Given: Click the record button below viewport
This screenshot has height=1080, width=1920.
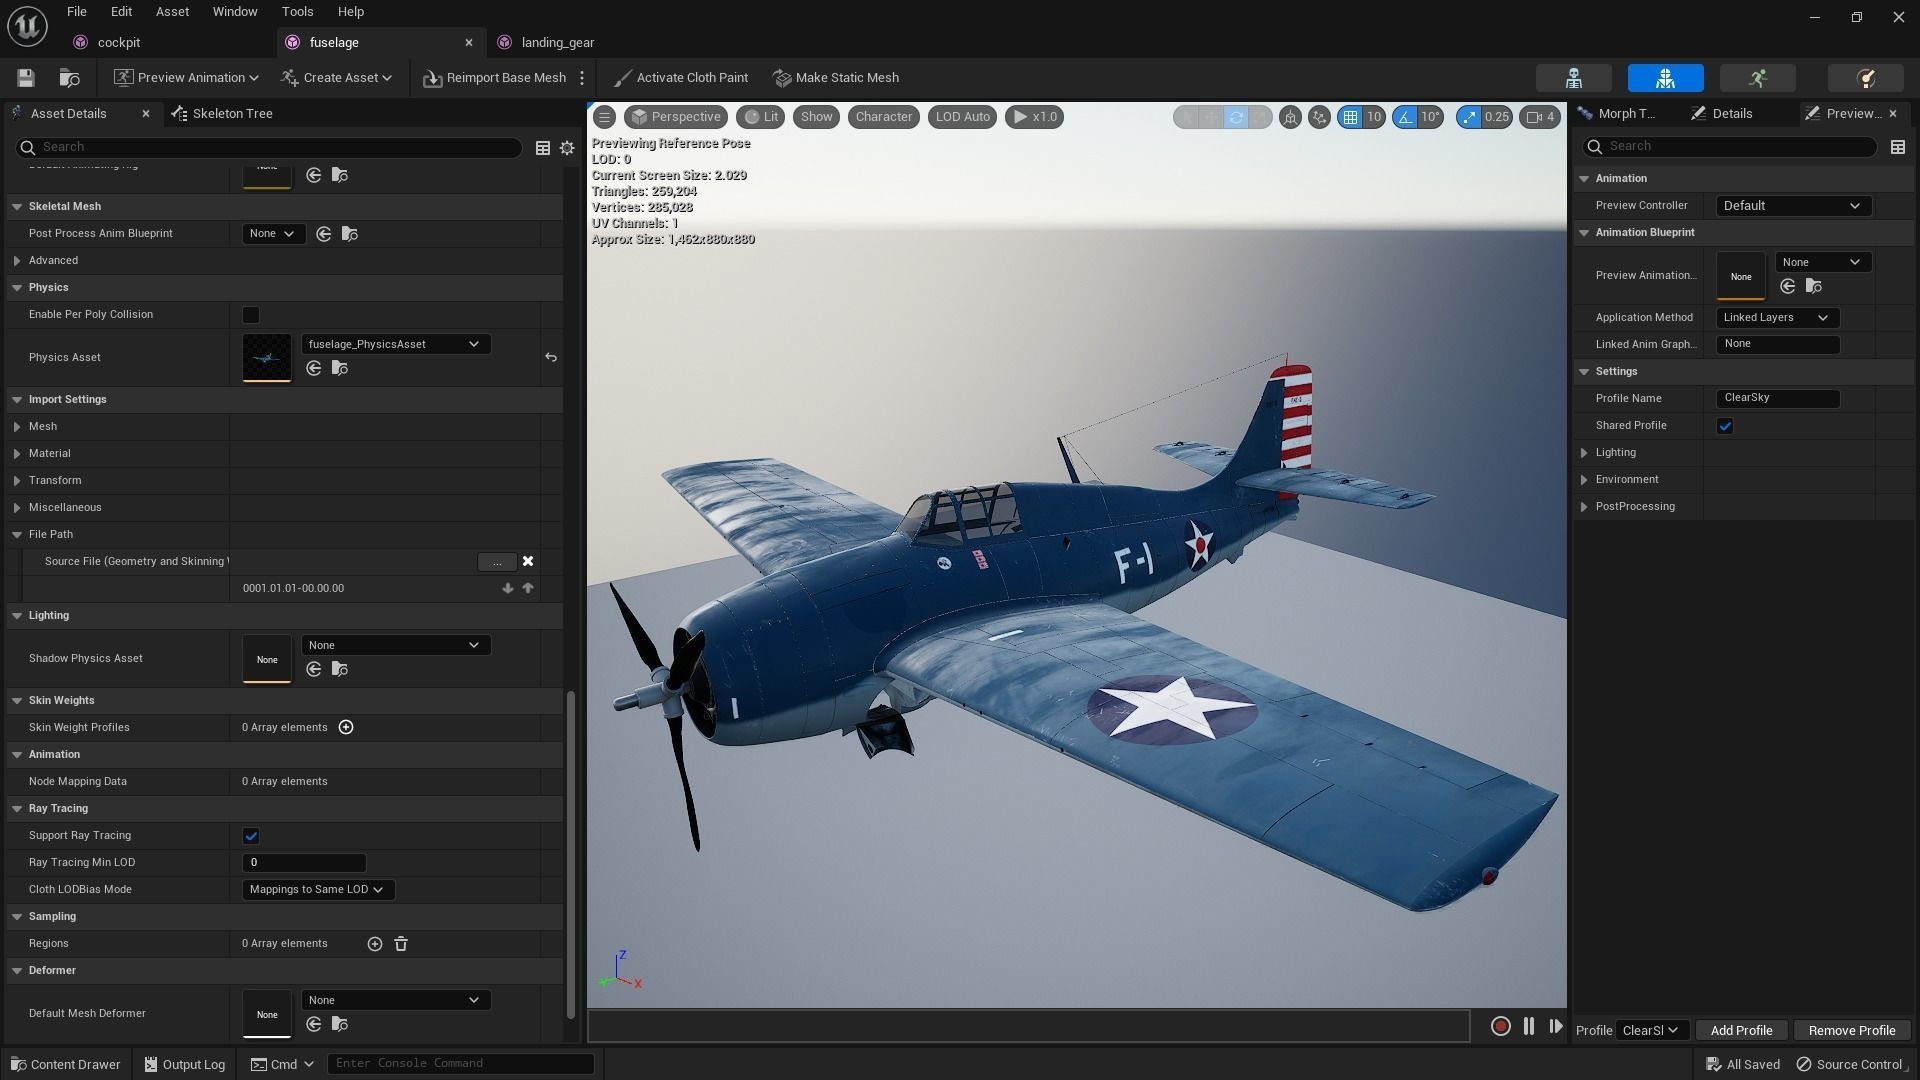Looking at the screenshot, I should (1500, 1026).
